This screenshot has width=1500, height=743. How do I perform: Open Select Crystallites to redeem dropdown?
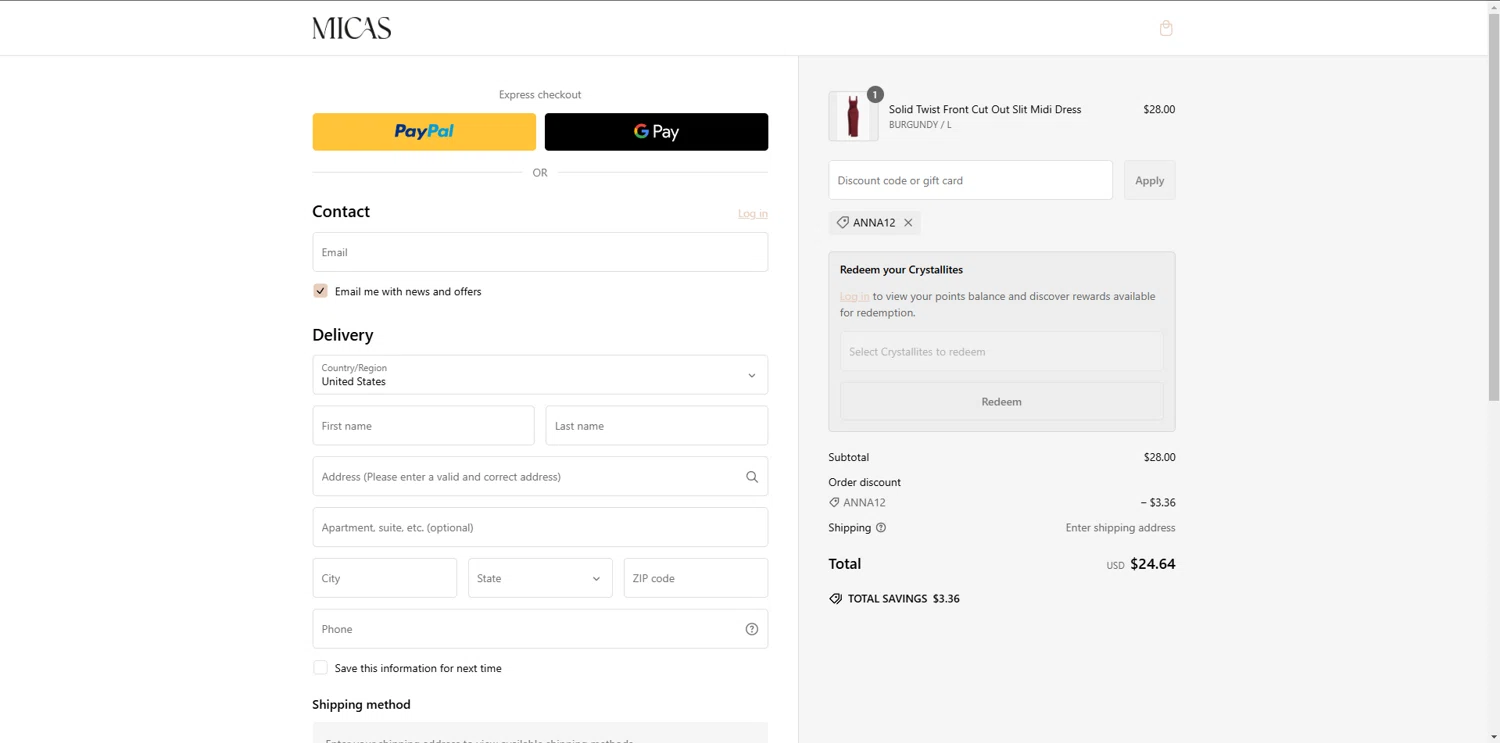1001,352
